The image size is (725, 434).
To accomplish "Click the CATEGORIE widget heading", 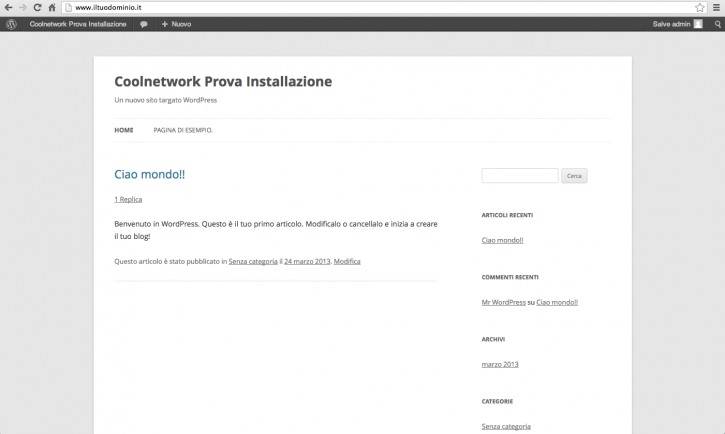I will [x=497, y=401].
